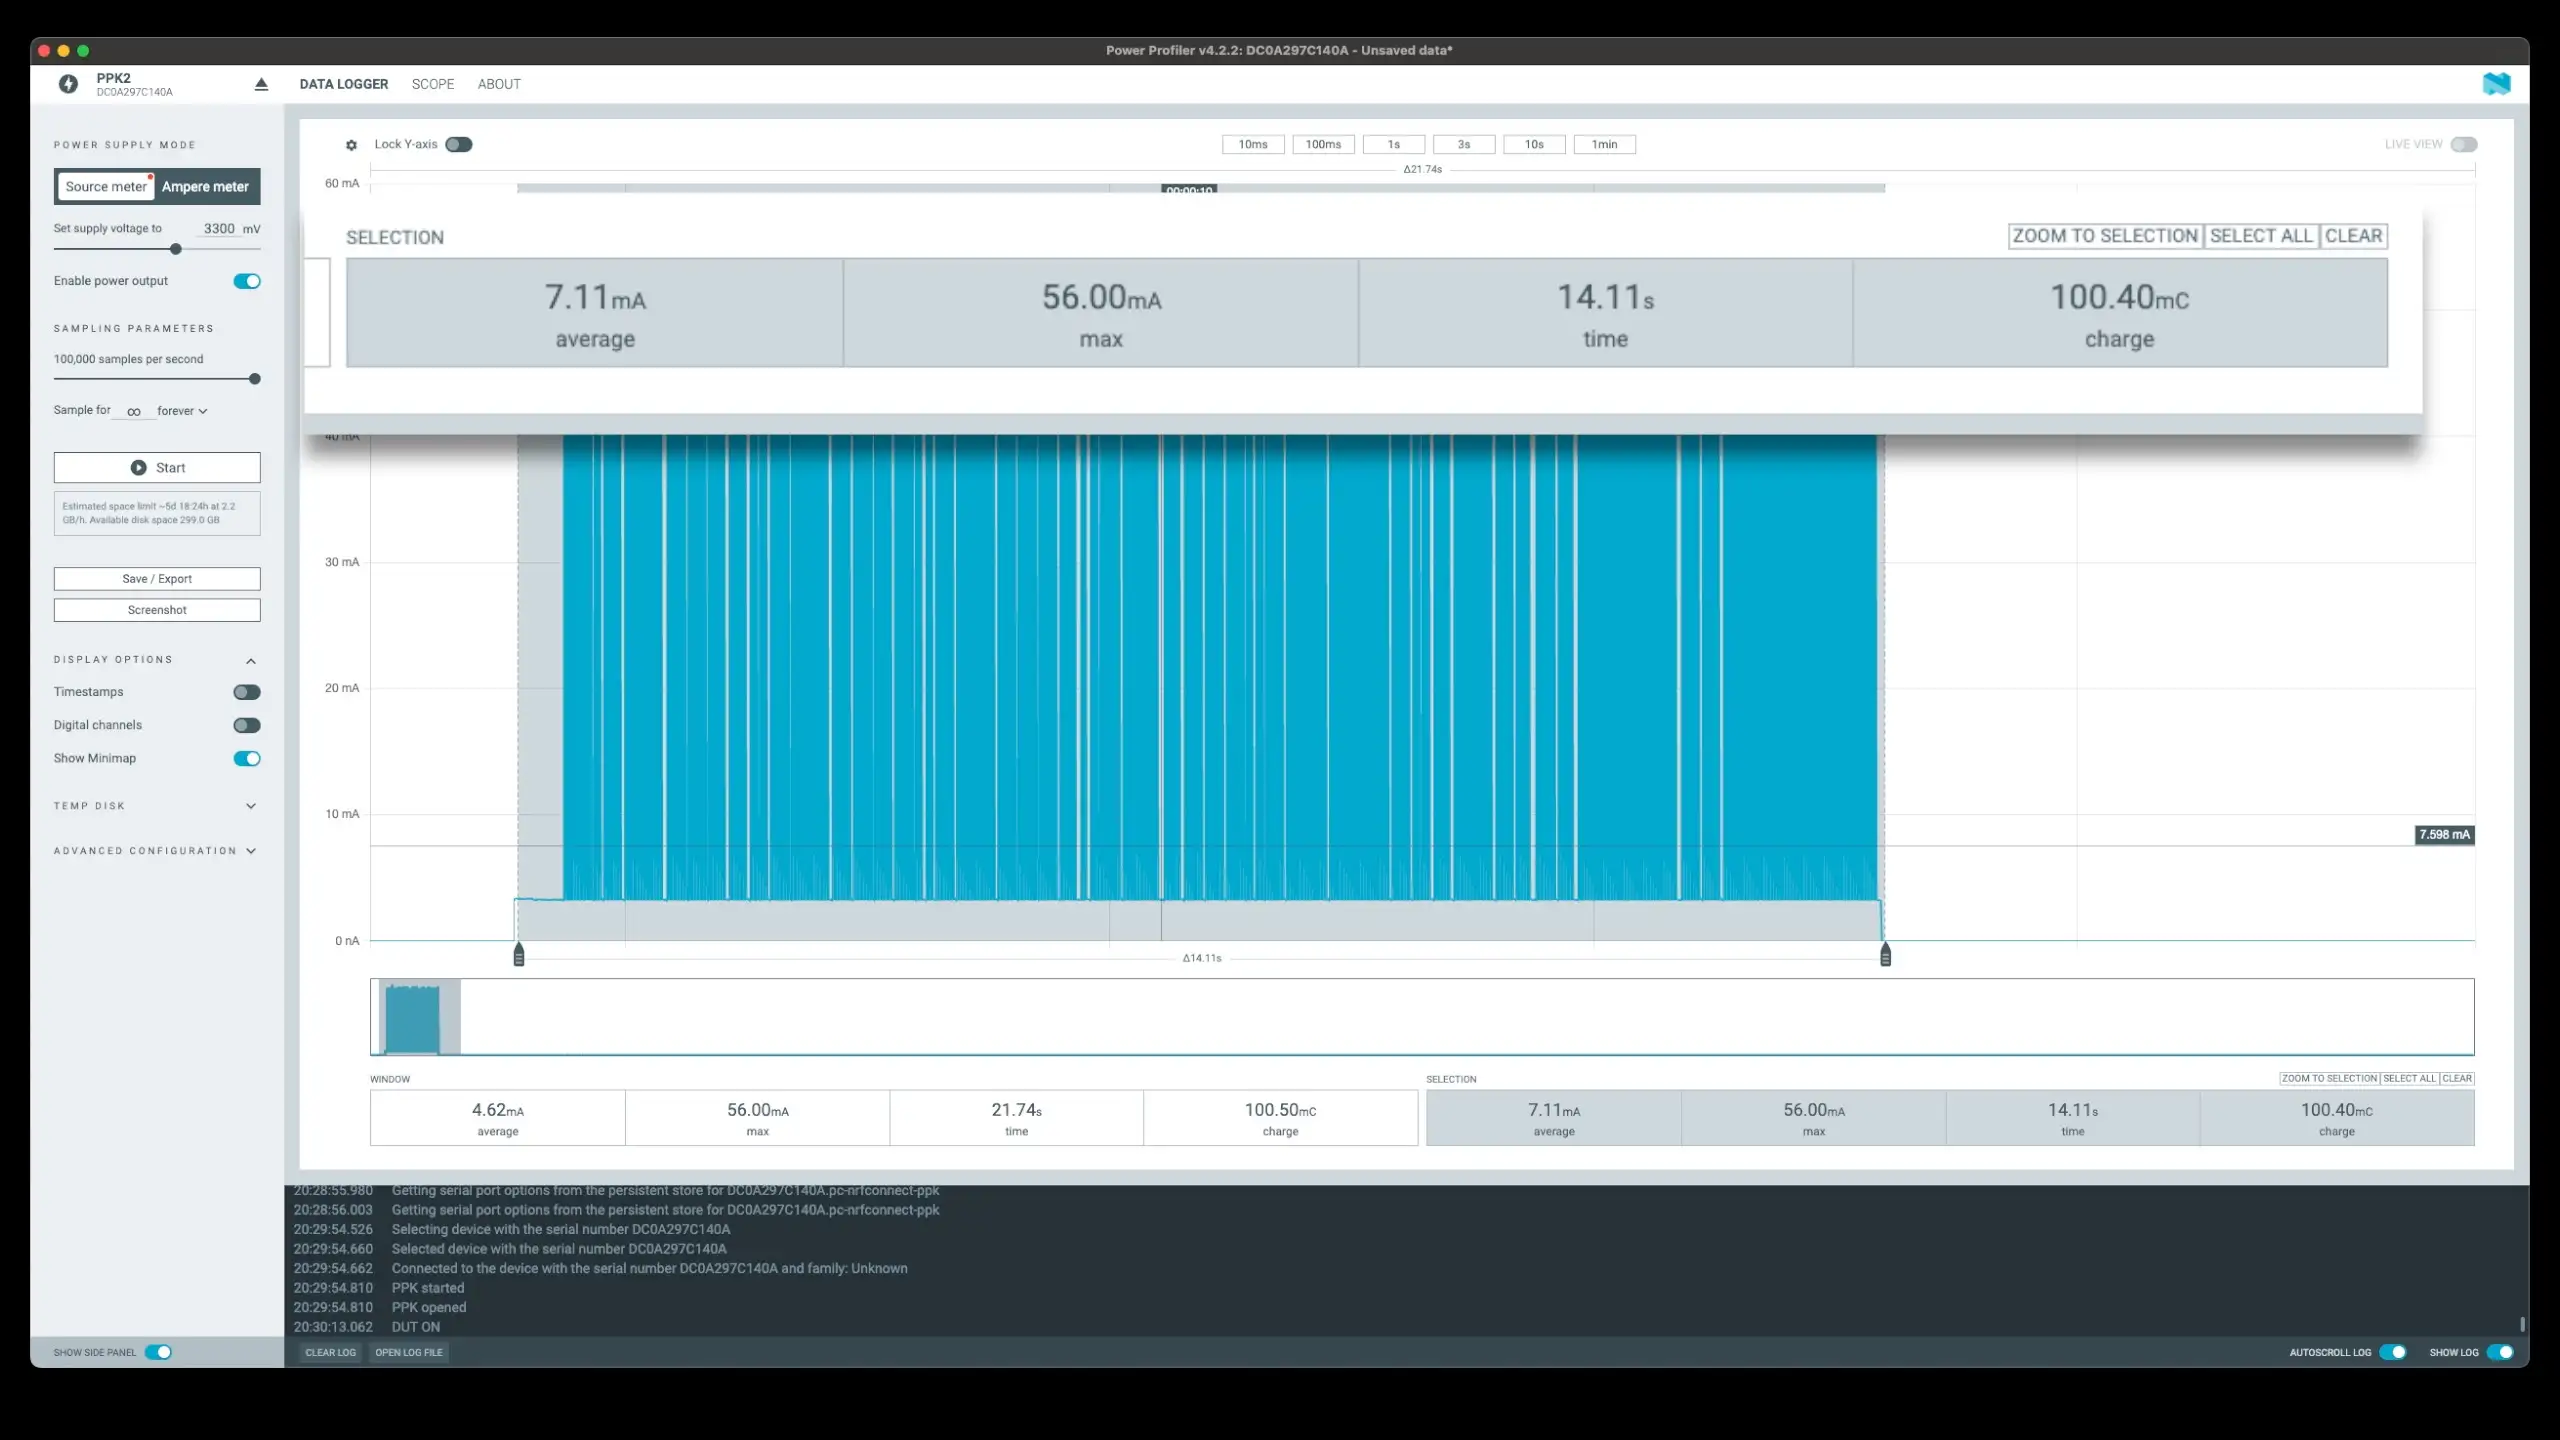The image size is (2560, 1440).
Task: Adjust the supply voltage slider
Action: 176,249
